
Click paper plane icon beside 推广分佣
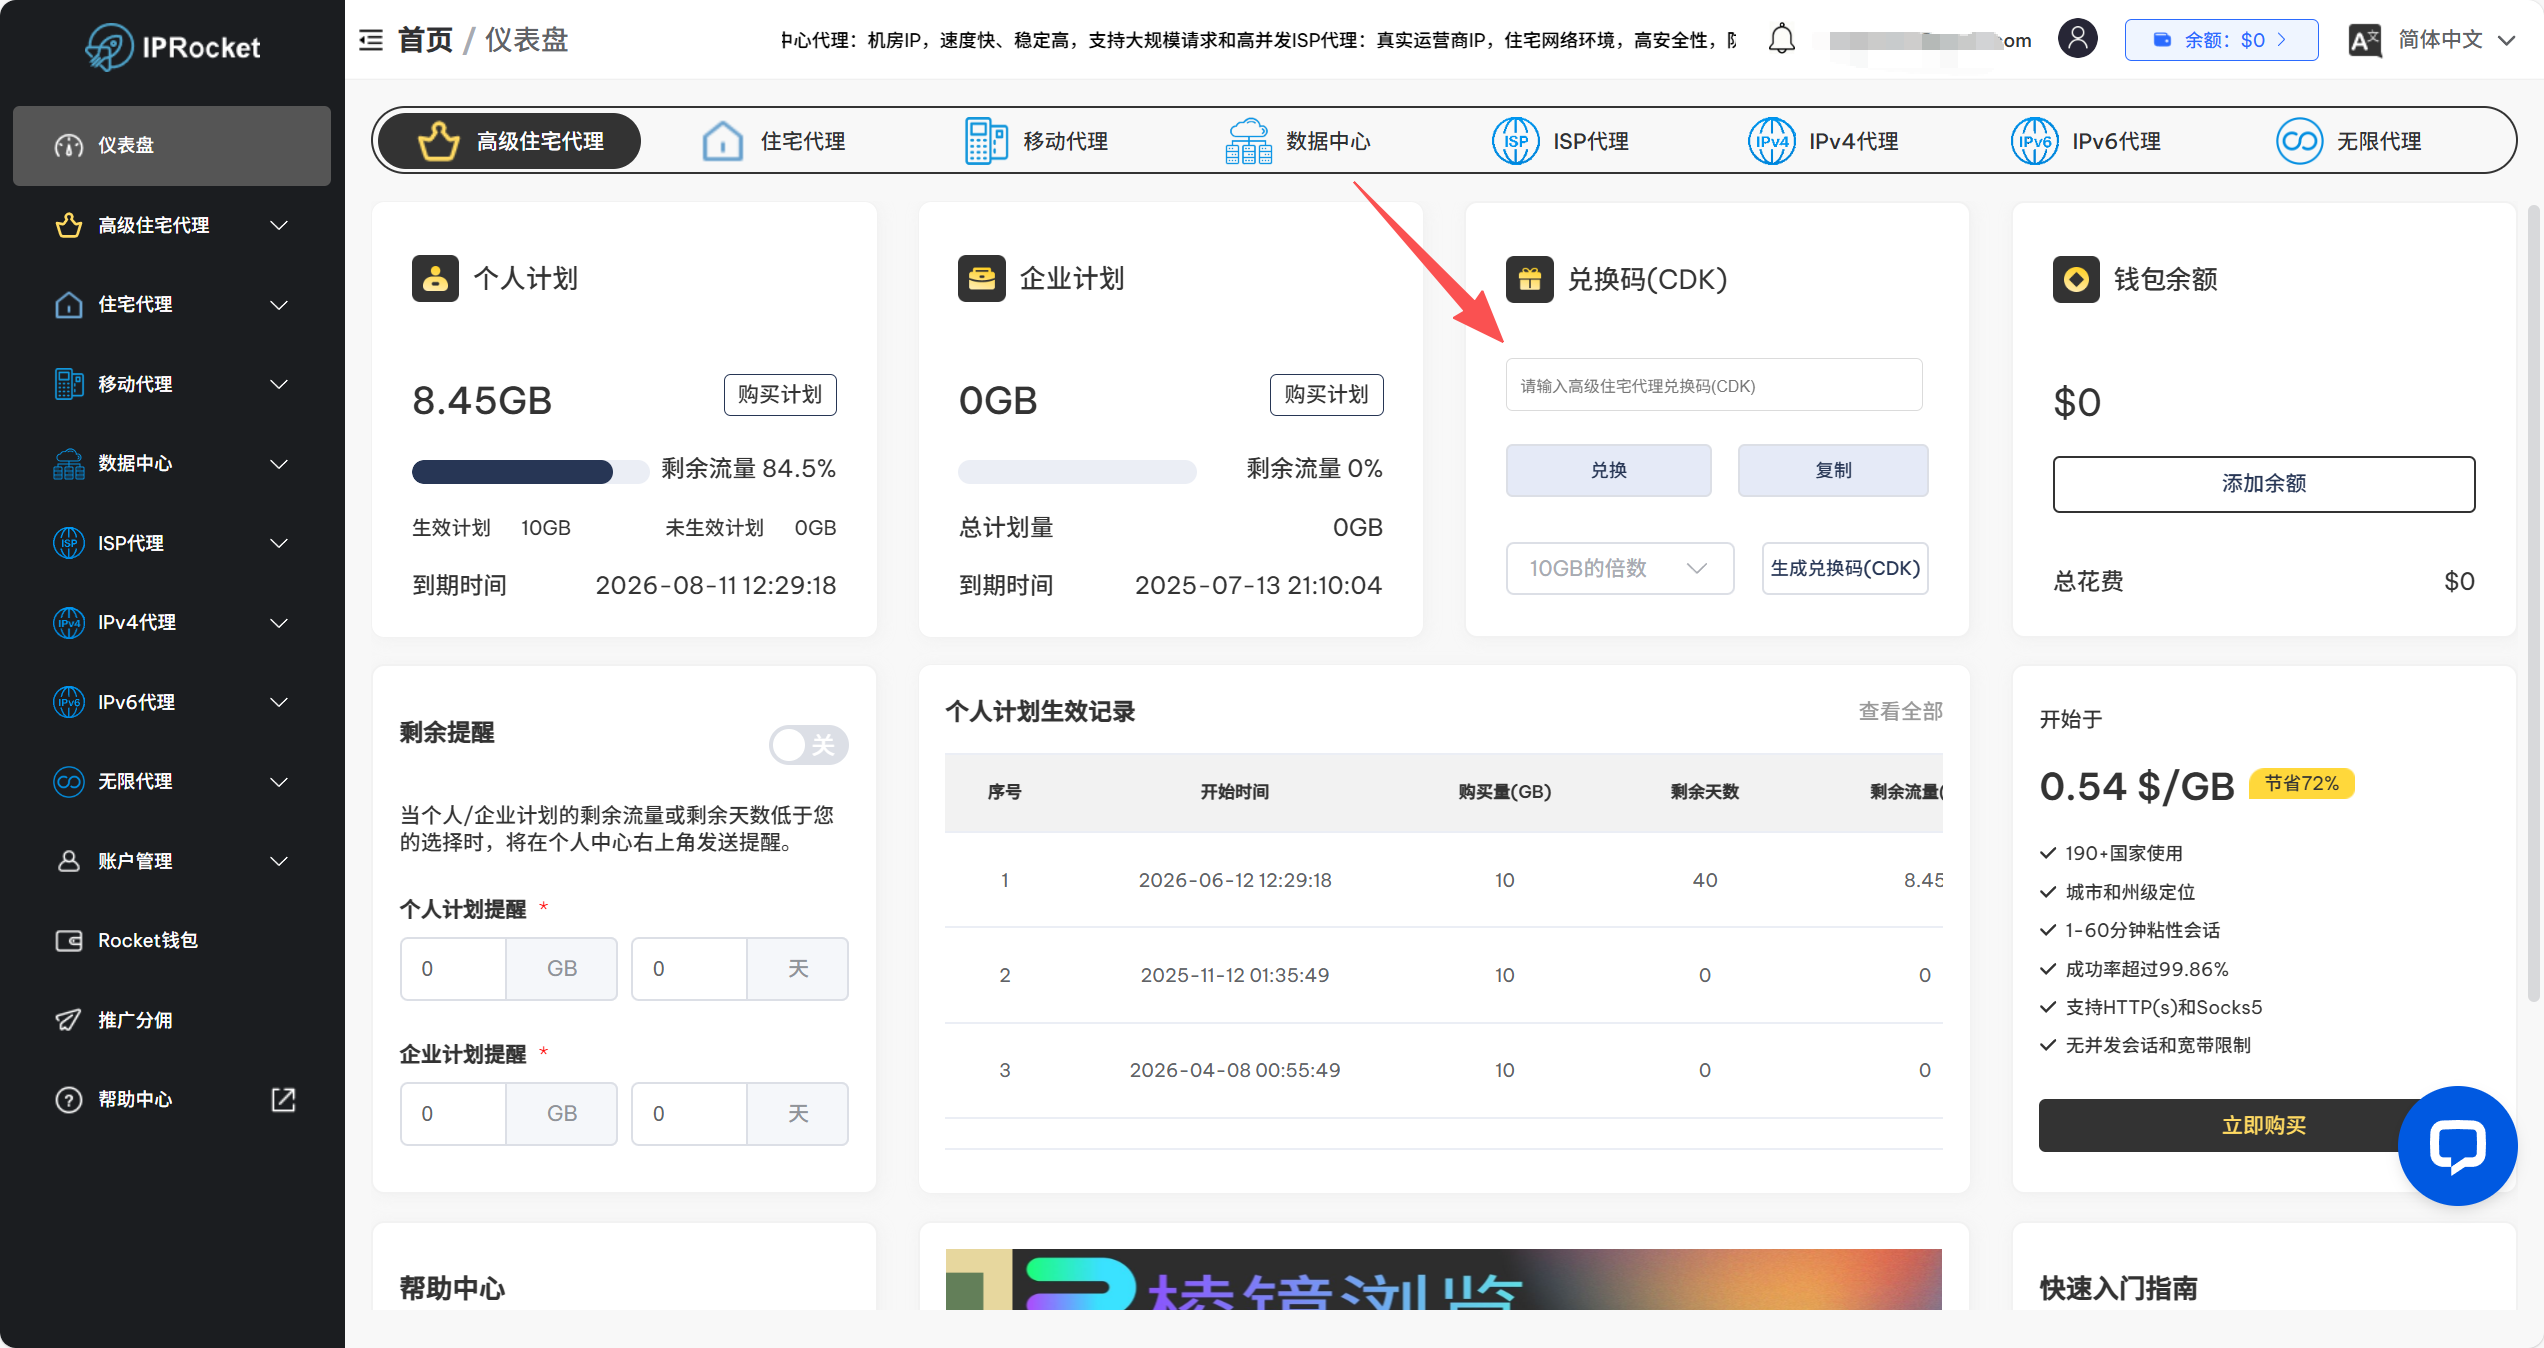[x=68, y=1020]
